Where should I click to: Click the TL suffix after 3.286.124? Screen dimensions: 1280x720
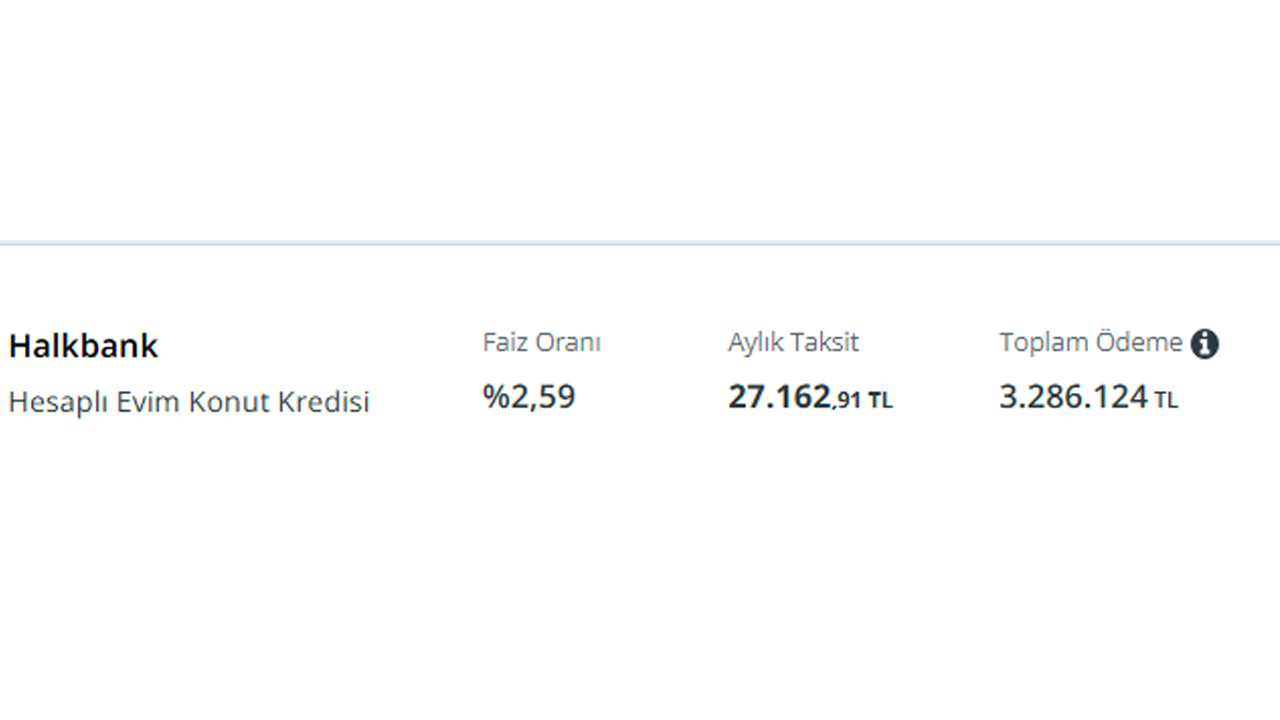point(1166,400)
